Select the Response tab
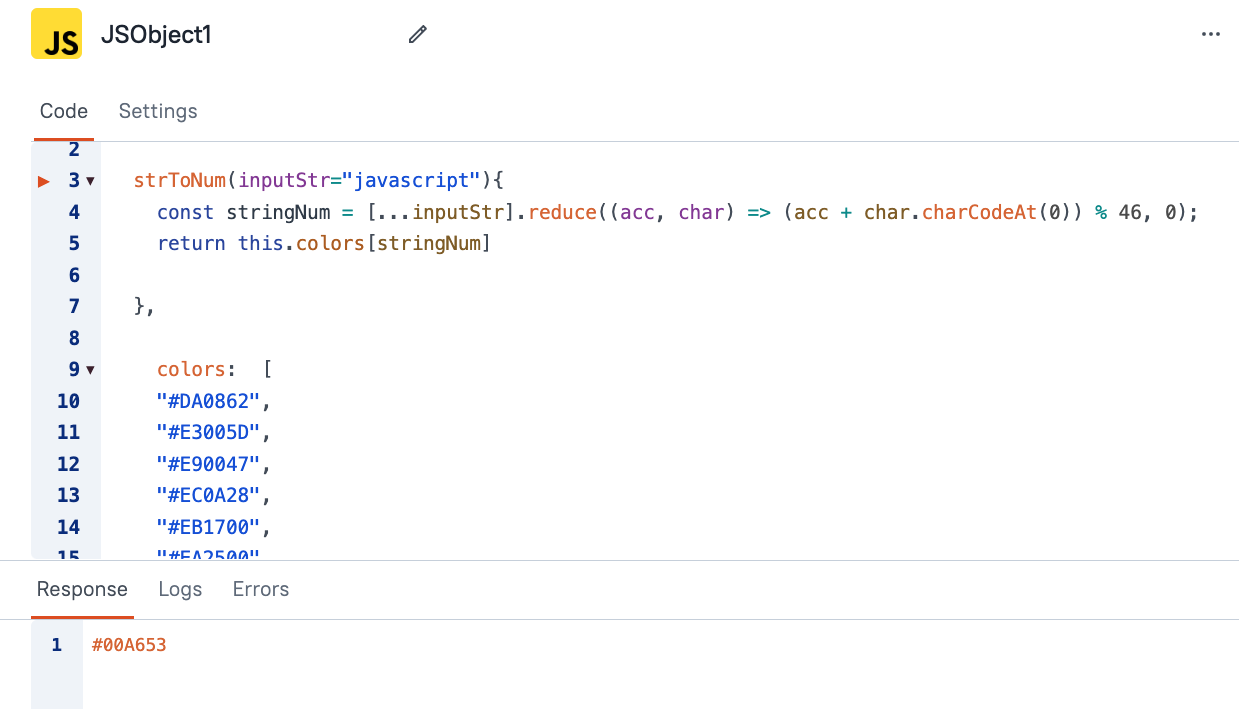Viewport: 1239px width, 709px height. tap(82, 589)
